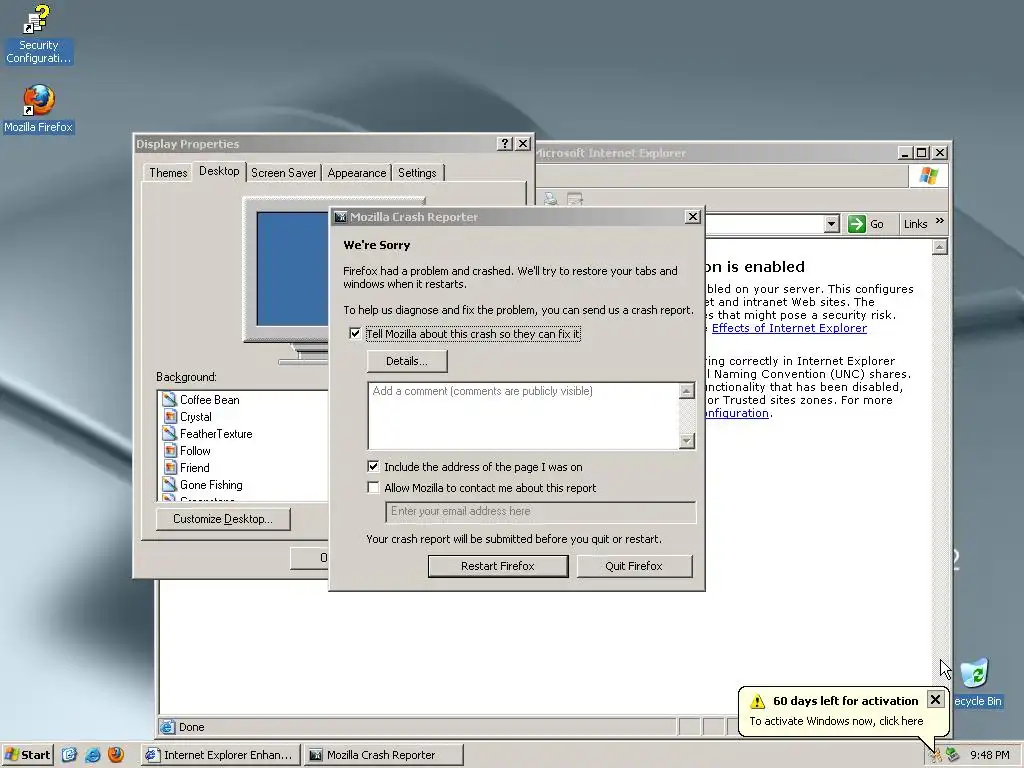
Task: Click the Windows Start button
Action: coord(27,754)
